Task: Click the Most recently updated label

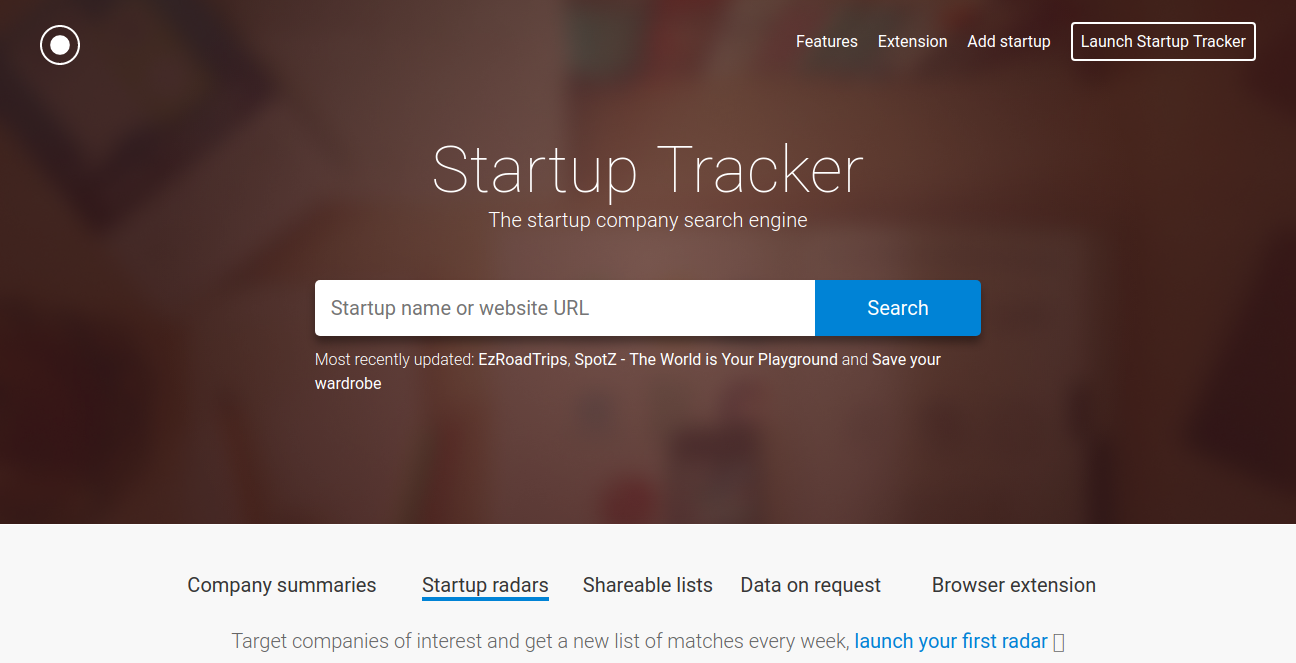Action: (394, 360)
